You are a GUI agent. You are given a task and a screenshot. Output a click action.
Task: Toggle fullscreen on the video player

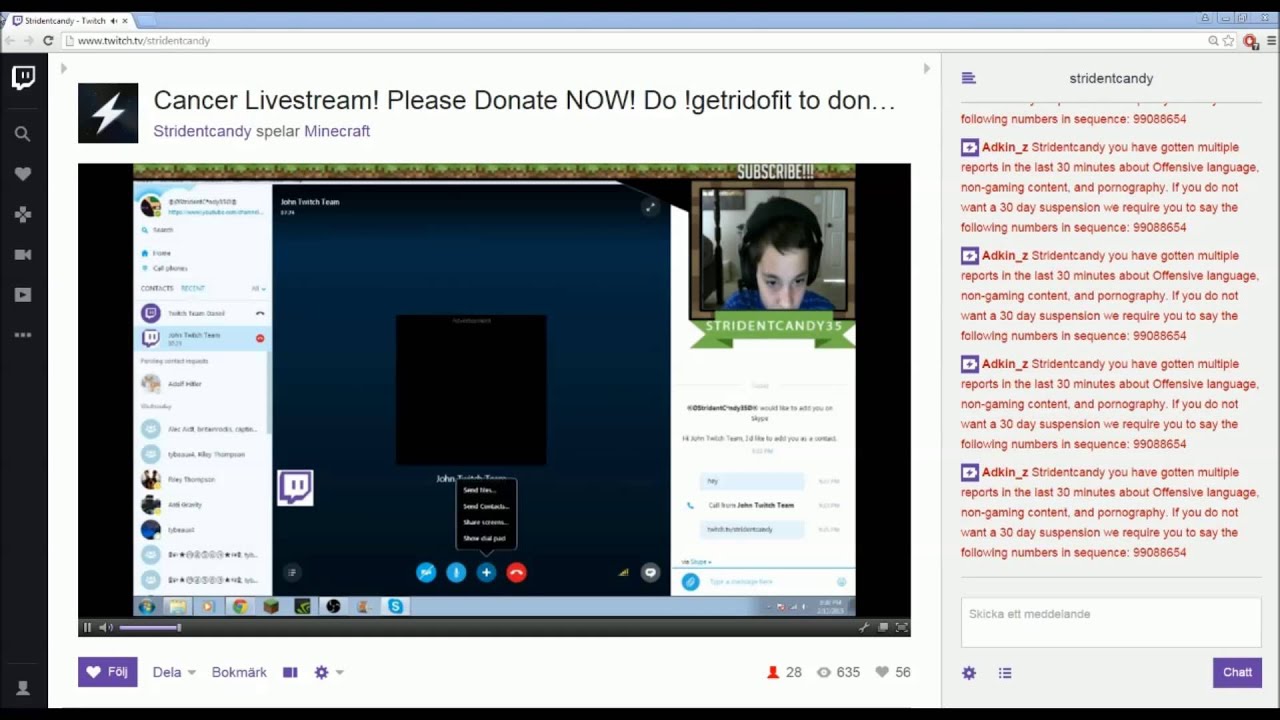pos(901,627)
